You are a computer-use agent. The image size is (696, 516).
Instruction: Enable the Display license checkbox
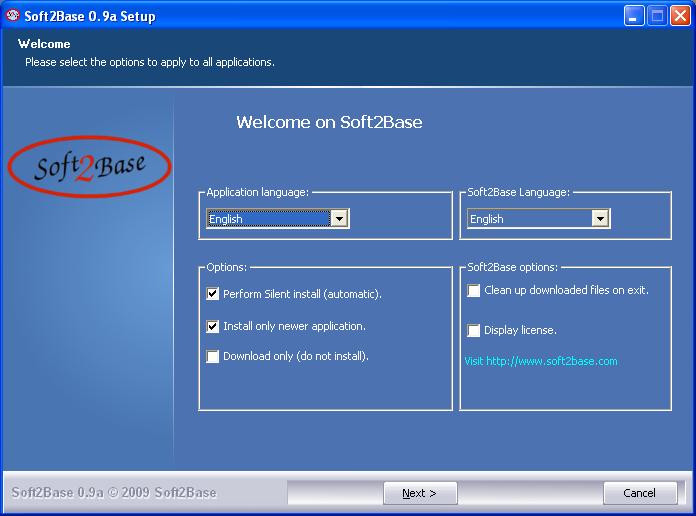pyautogui.click(x=474, y=330)
